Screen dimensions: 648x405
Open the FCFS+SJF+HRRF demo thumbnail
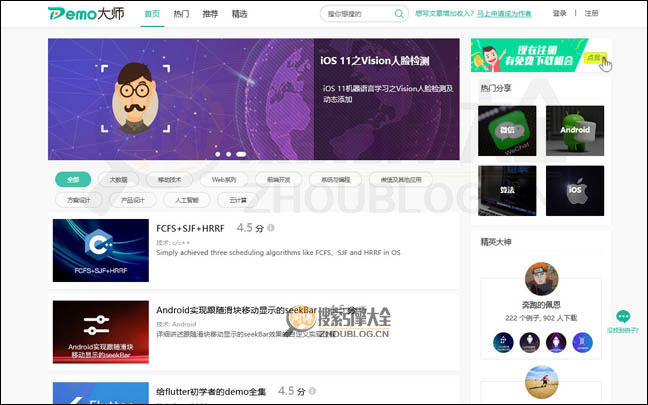100,250
